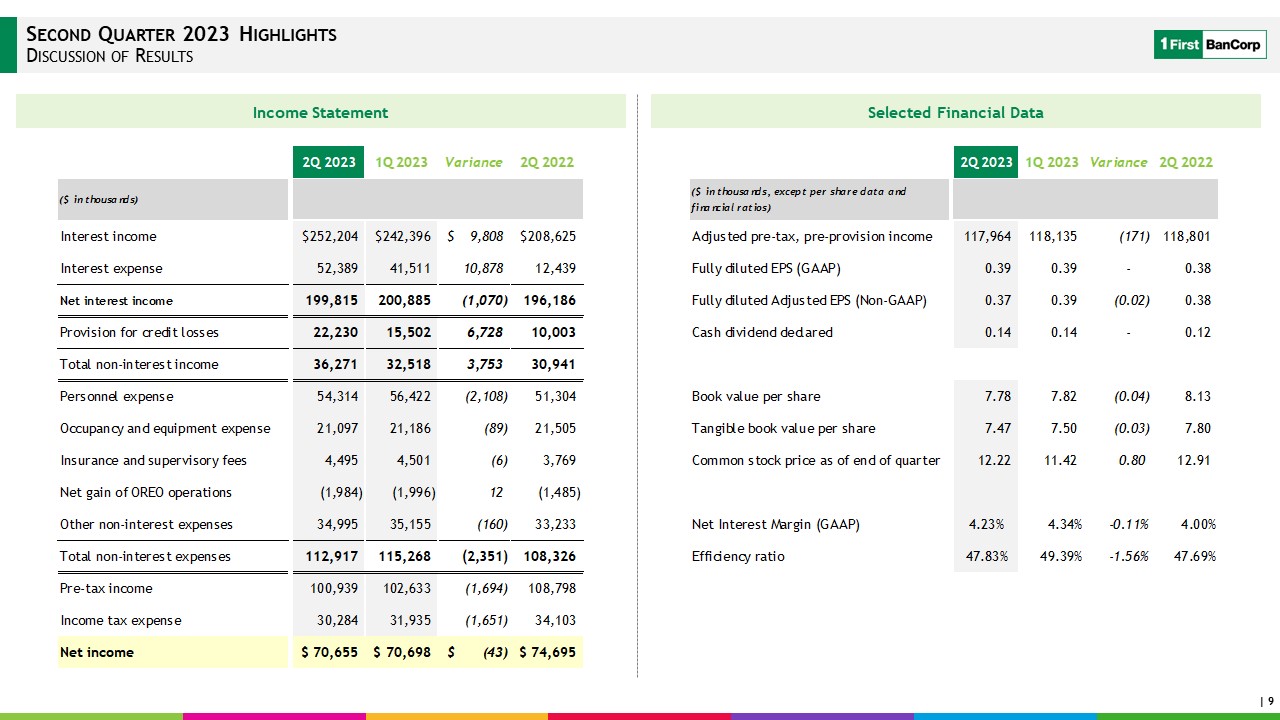Select the Book value per share label
Image resolution: width=1280 pixels, height=720 pixels.
[755, 396]
